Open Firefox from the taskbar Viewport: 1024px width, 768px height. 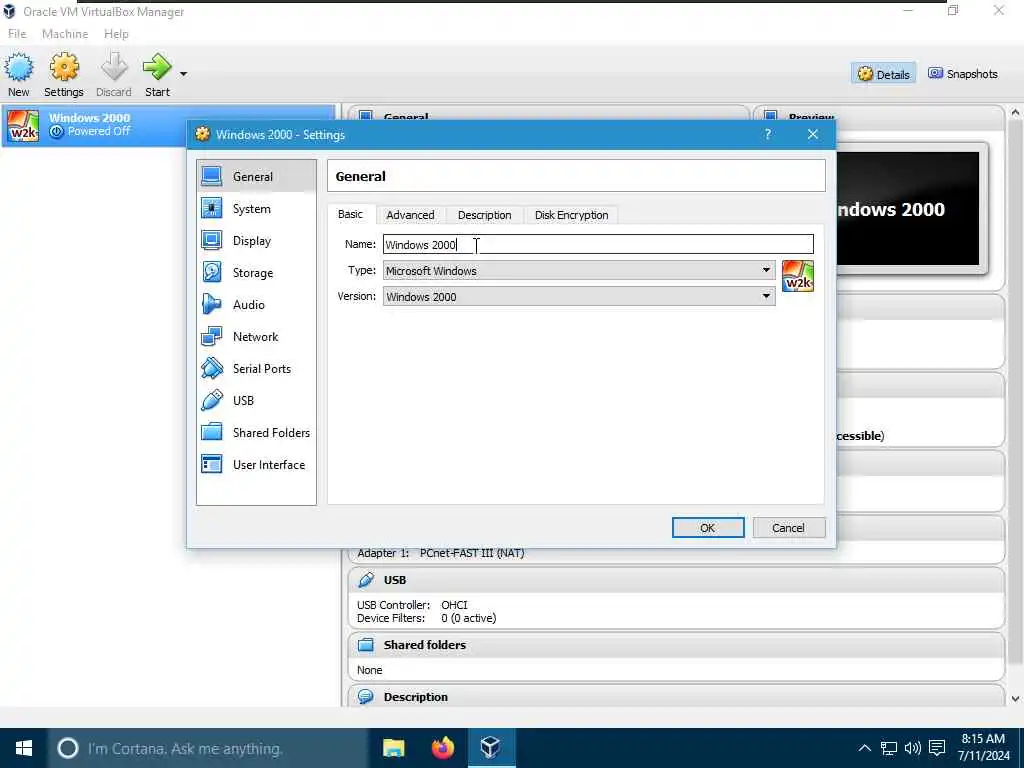(x=443, y=748)
